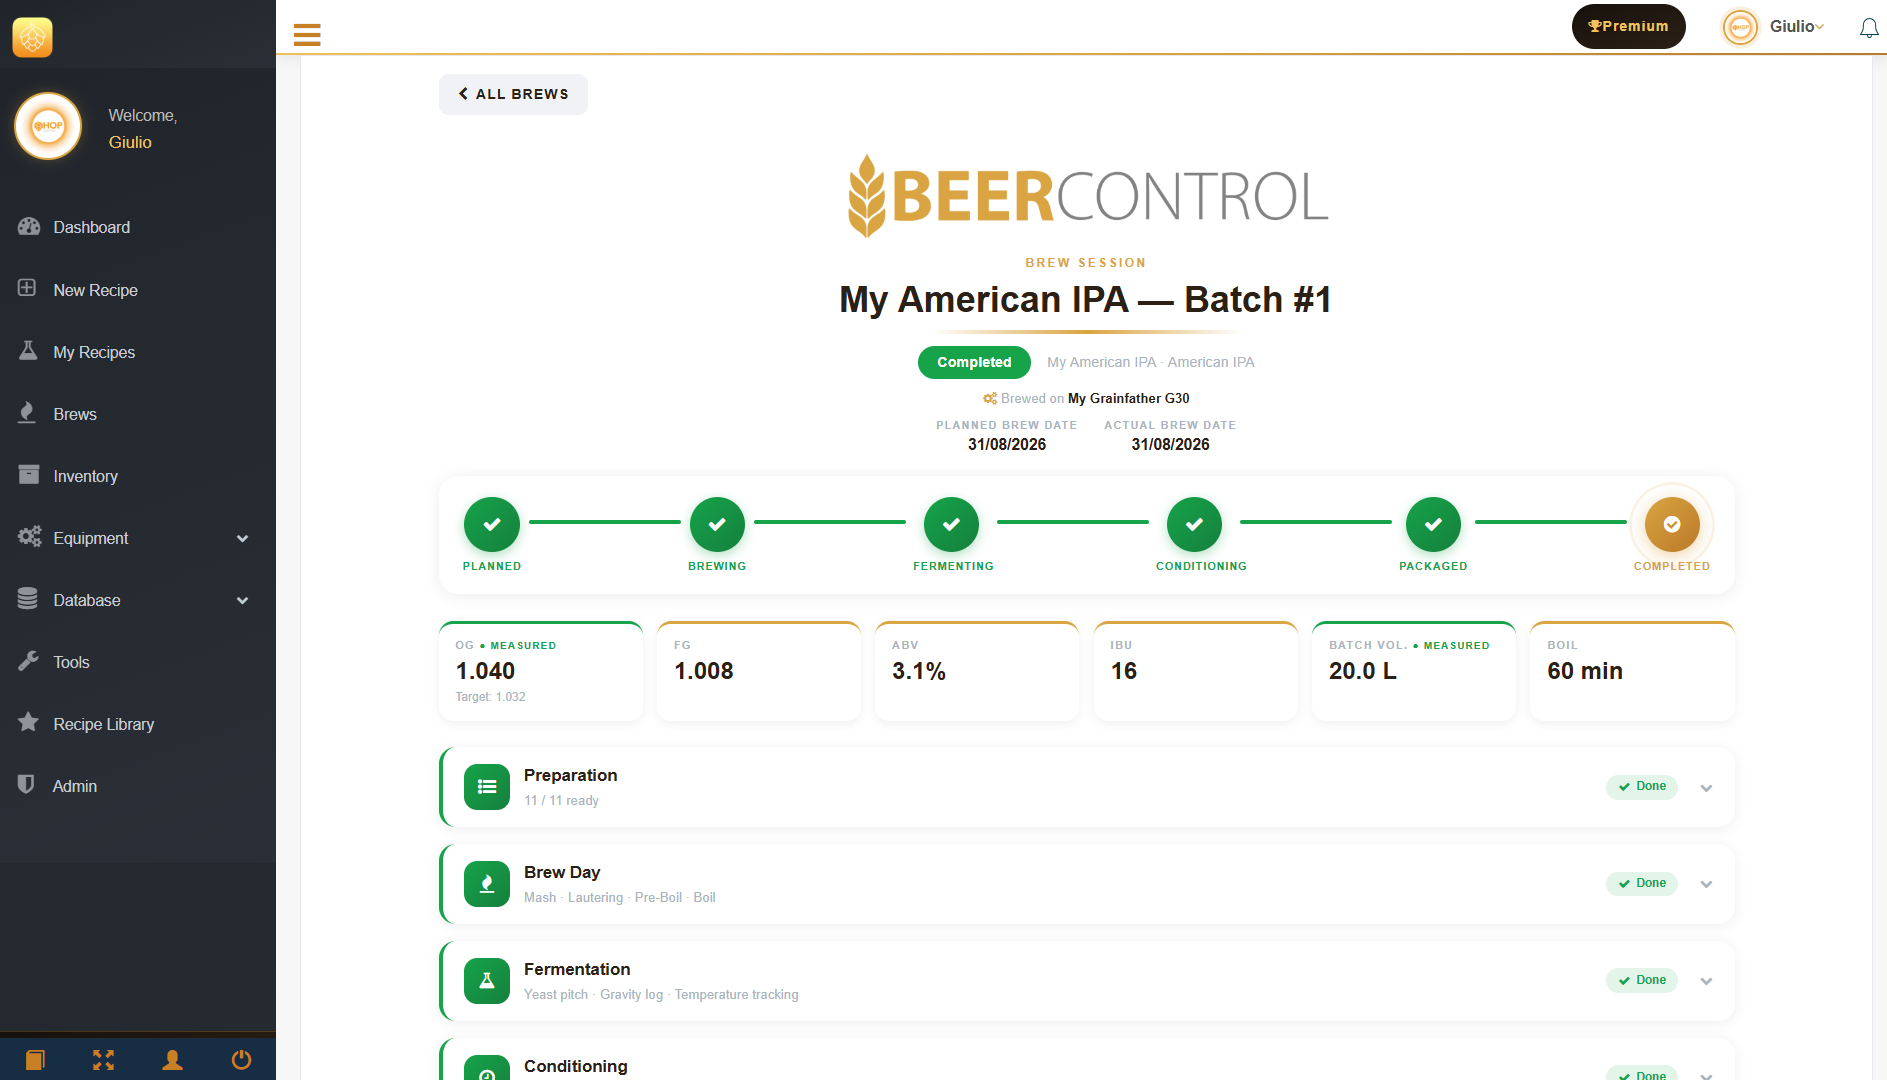Go back to All Brews
This screenshot has height=1080, width=1887.
[x=513, y=94]
